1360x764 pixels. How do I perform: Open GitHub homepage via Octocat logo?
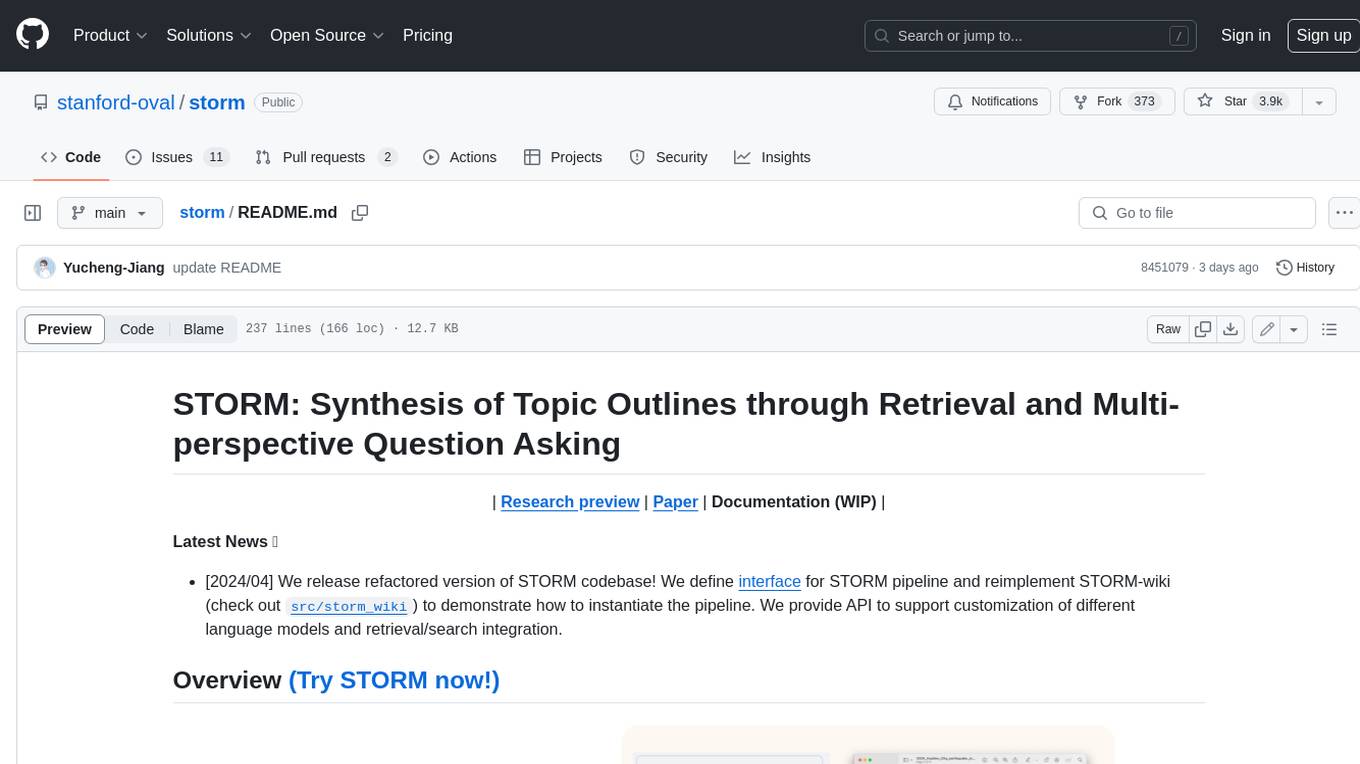pos(32,35)
